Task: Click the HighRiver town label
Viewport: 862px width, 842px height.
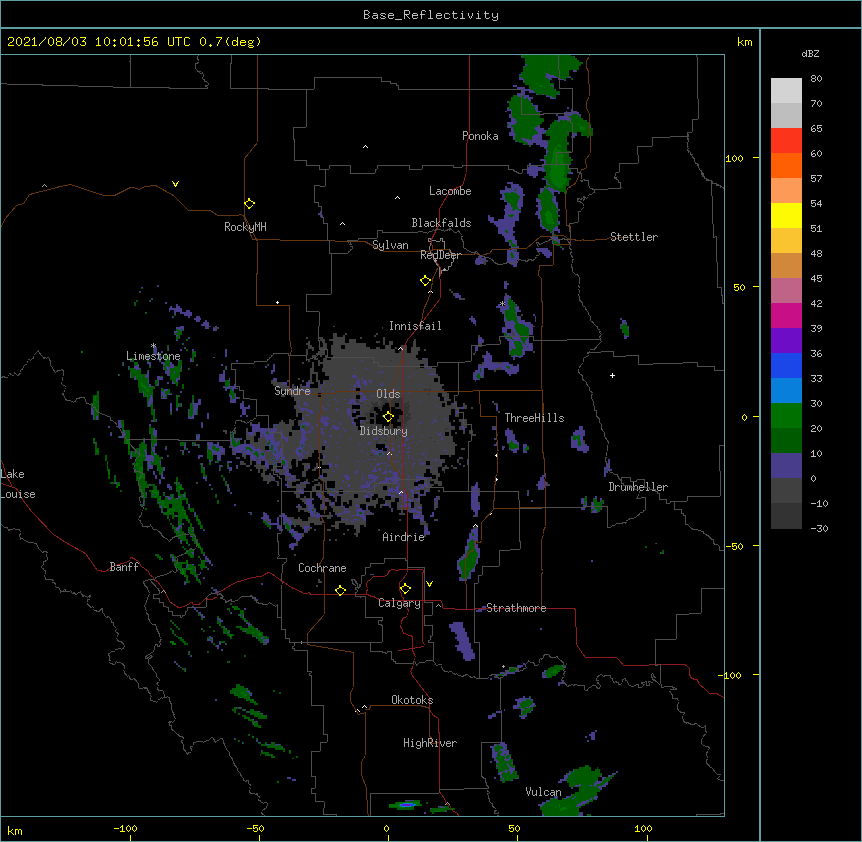Action: point(430,743)
